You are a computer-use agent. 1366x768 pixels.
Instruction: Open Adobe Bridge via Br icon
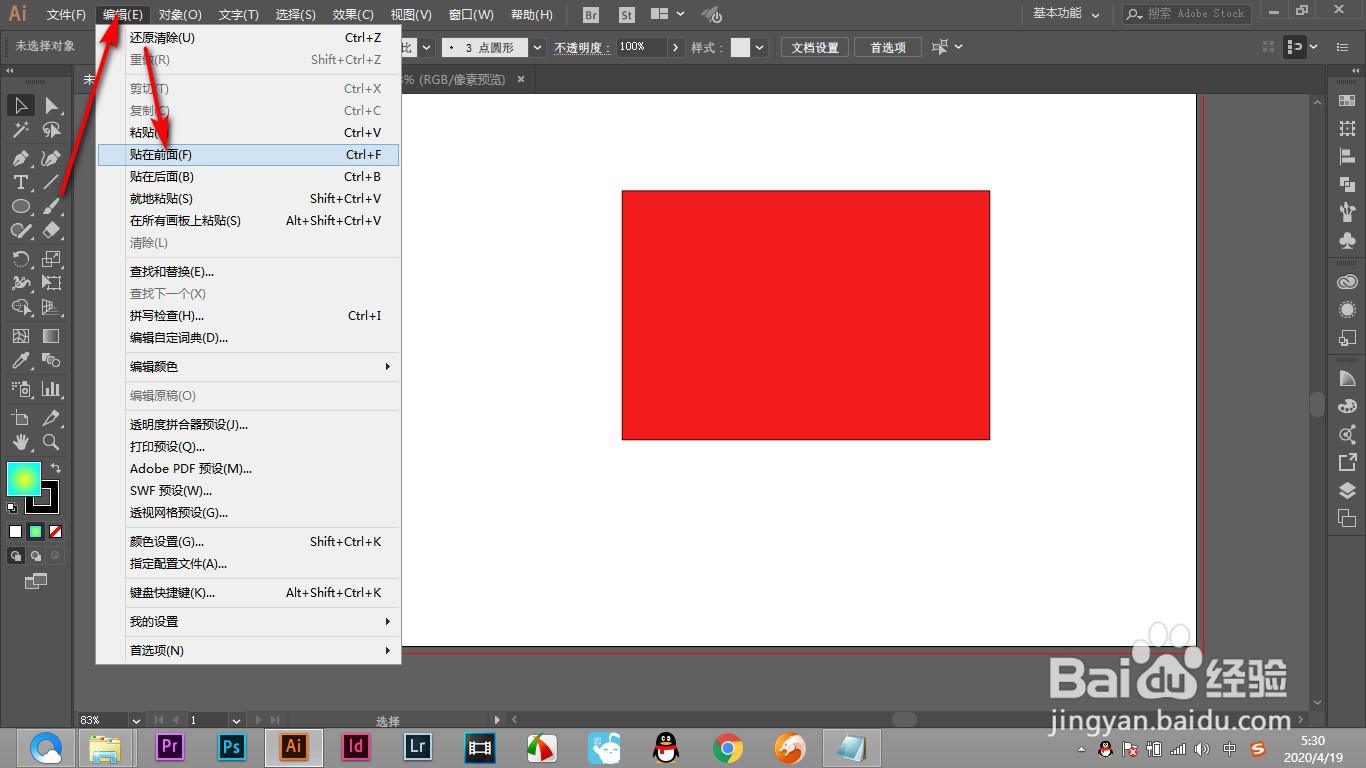[591, 15]
